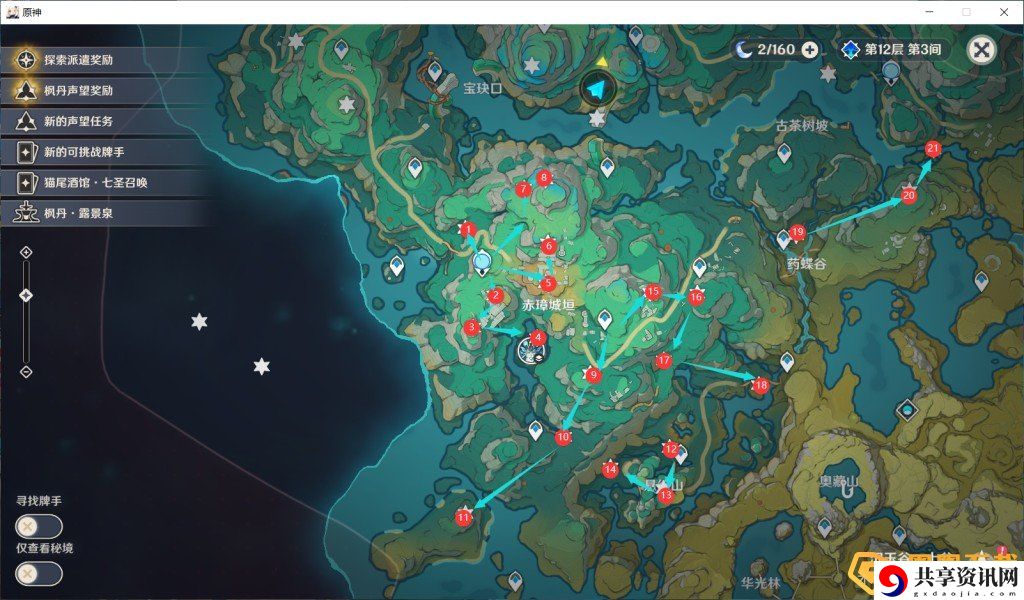Image resolution: width=1024 pixels, height=600 pixels.
Task: Select the star pin just below the player arrow
Action: [597, 118]
